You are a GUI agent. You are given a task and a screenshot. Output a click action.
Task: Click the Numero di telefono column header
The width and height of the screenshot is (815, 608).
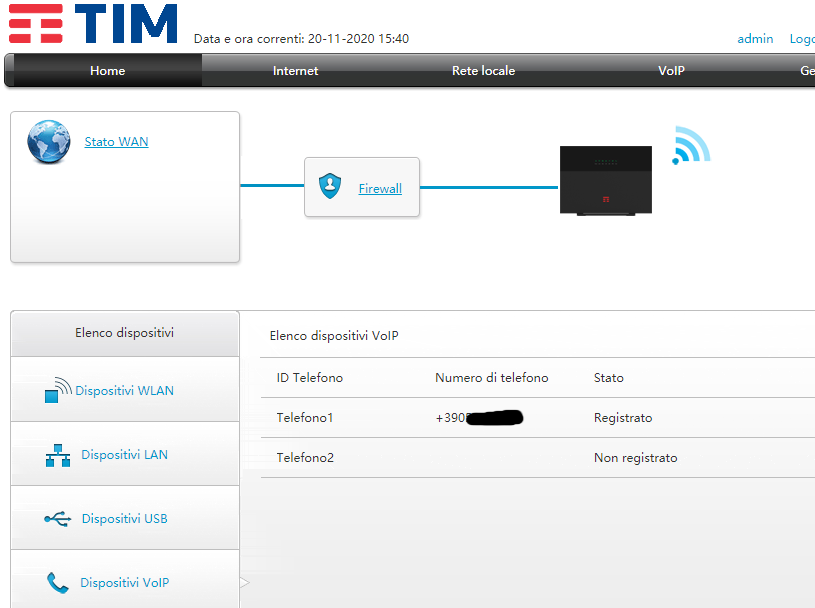pos(492,378)
